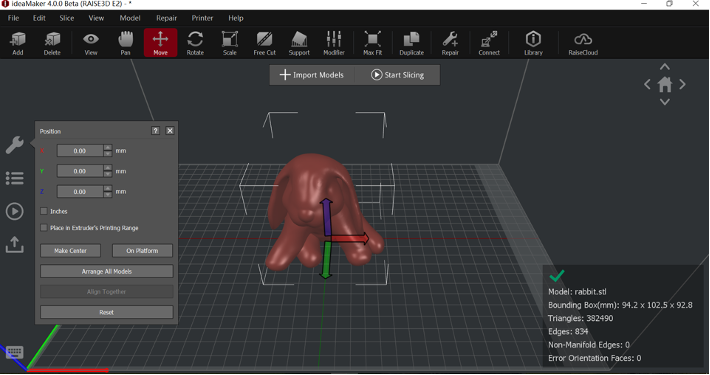Decrease Y position with down stepper
This screenshot has width=710, height=375.
click(x=108, y=174)
